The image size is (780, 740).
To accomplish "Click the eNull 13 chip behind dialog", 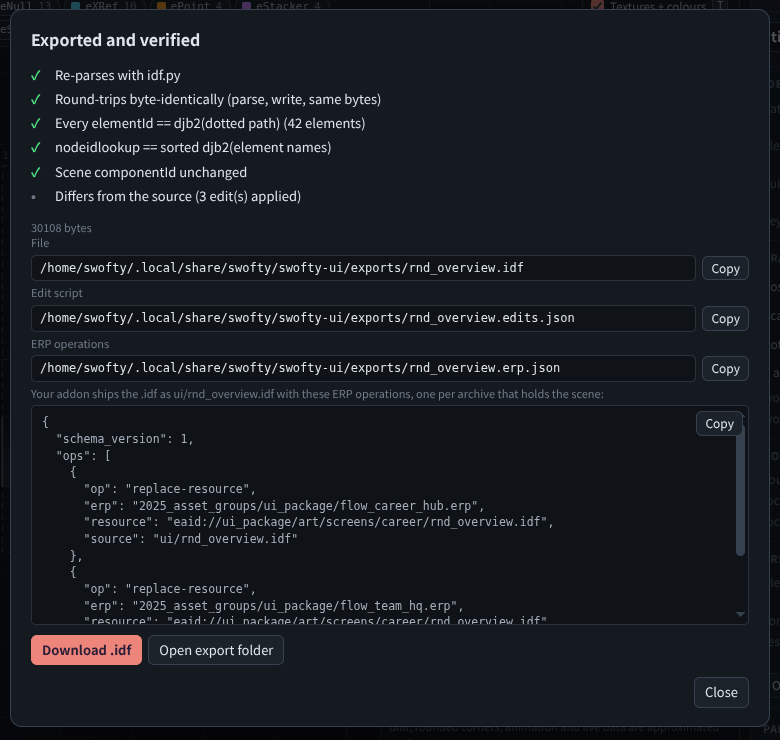I will (x=27, y=5).
